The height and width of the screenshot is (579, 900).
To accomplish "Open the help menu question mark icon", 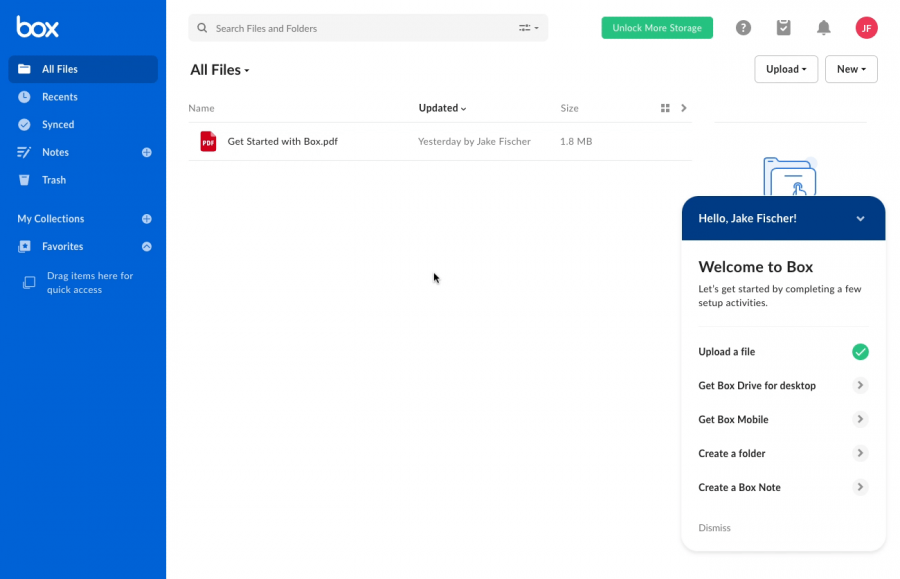I will coord(743,27).
